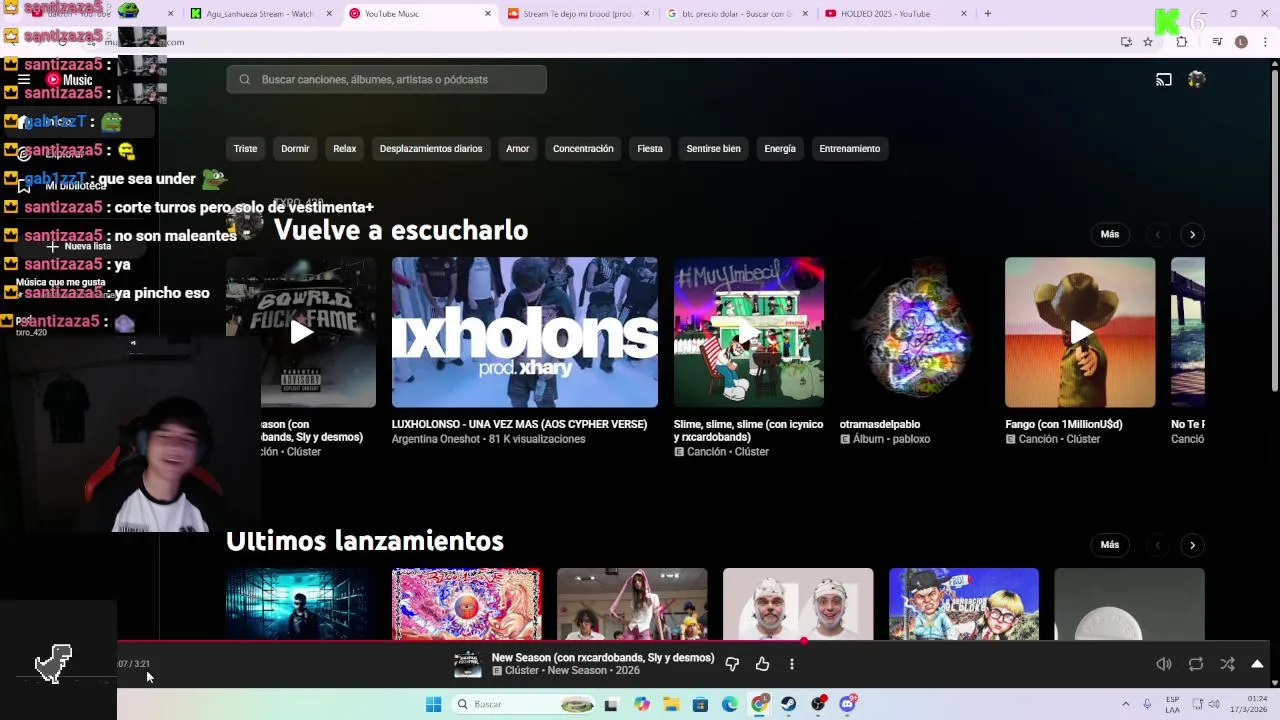Cast to a device using the cast icon

pos(1164,80)
